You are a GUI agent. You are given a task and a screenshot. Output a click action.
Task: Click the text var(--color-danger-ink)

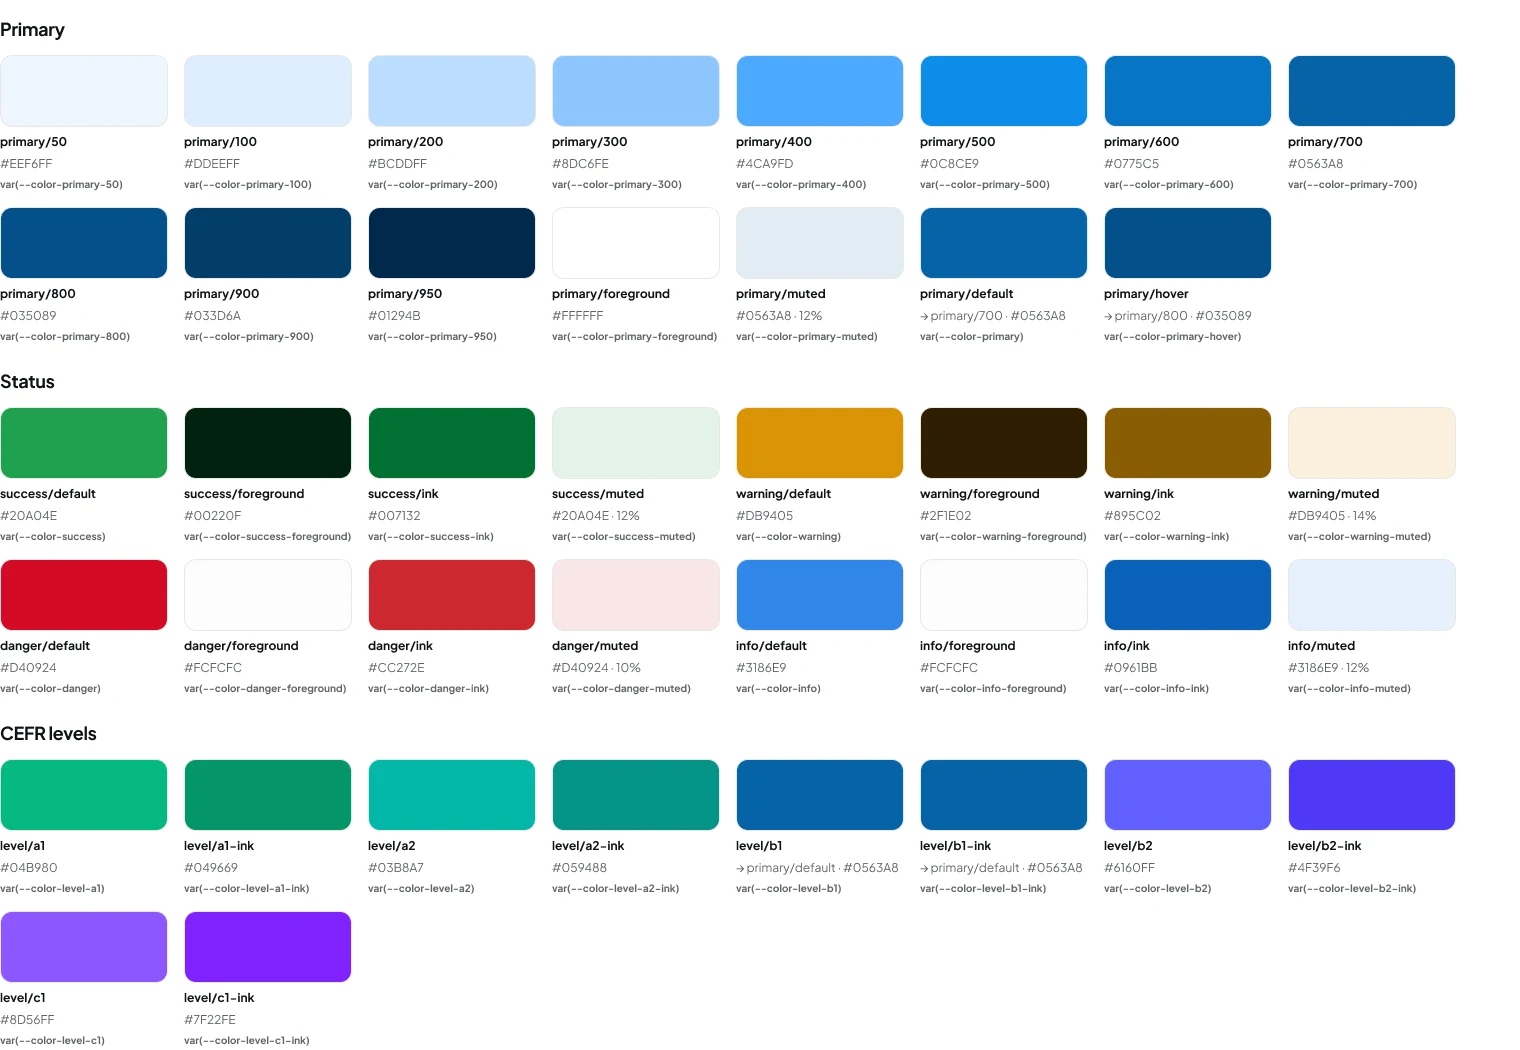[429, 689]
